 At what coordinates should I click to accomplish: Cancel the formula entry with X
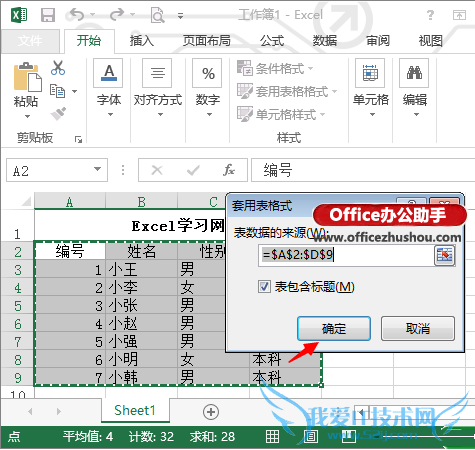157,170
